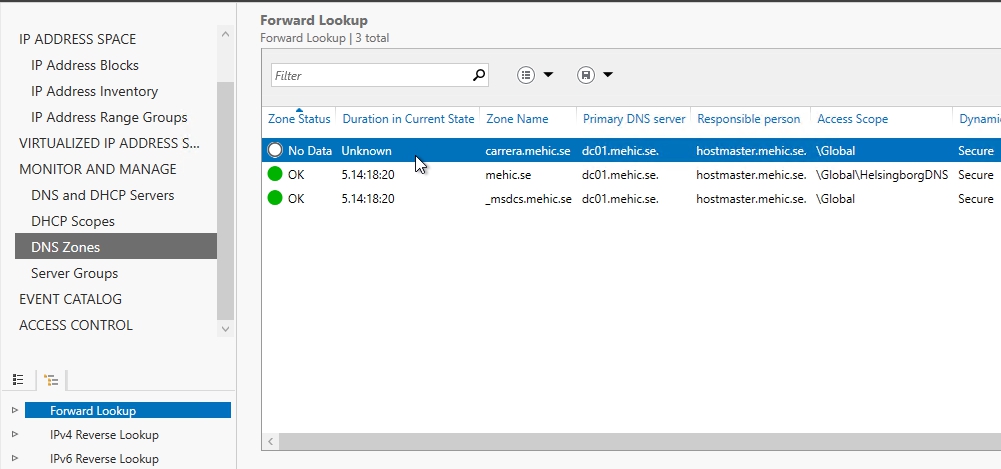The width and height of the screenshot is (1001, 469).
Task: Open dropdown arrow next to save icon
Action: pos(607,75)
